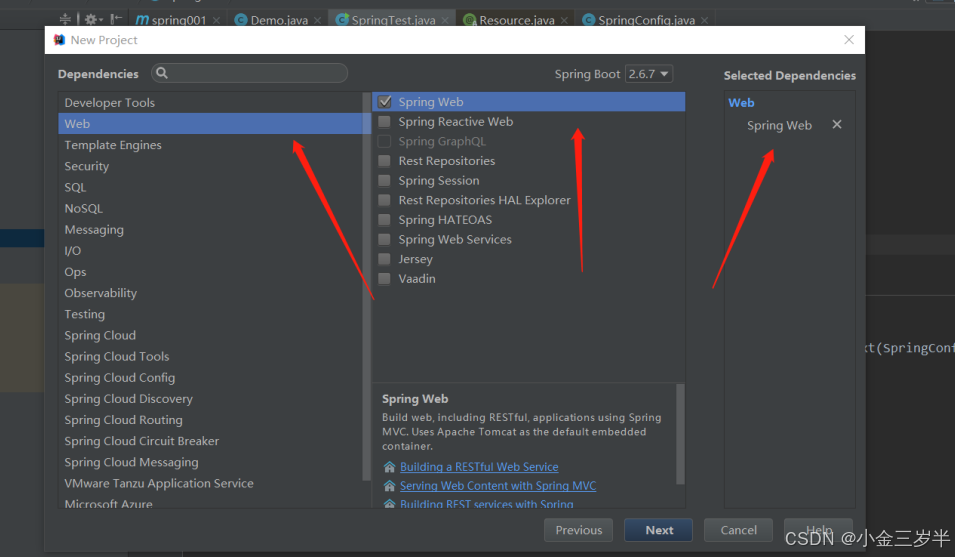
Task: Select the Spring Cloud Tools category
Action: click(210, 356)
